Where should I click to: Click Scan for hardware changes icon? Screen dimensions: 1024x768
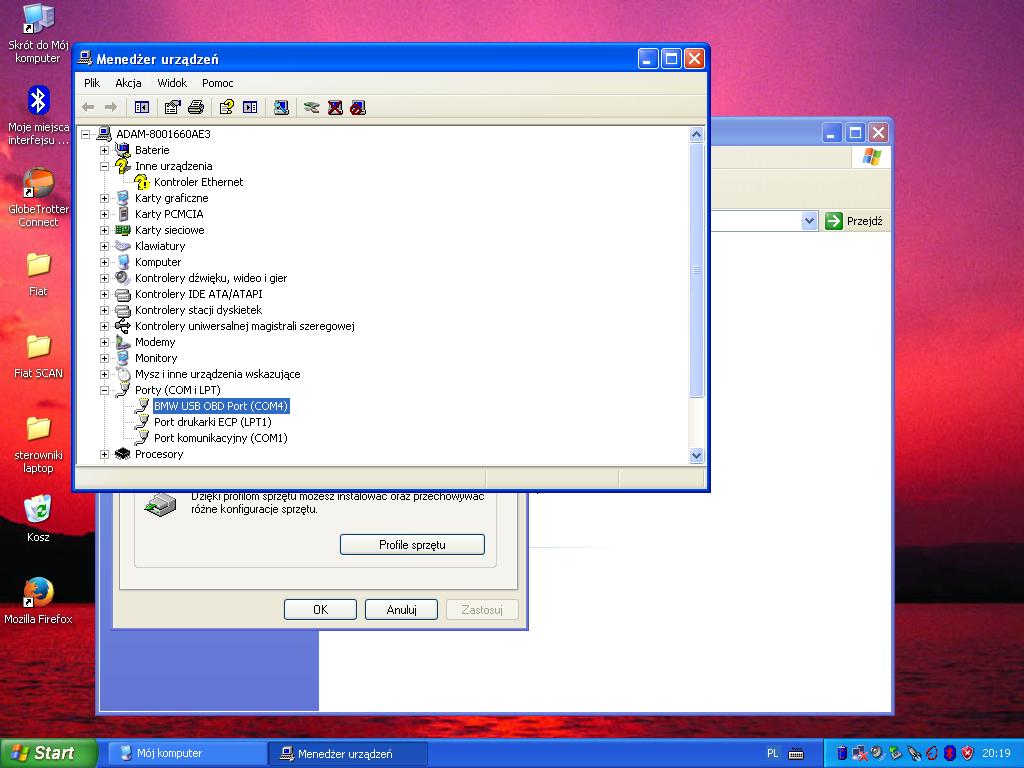281,107
